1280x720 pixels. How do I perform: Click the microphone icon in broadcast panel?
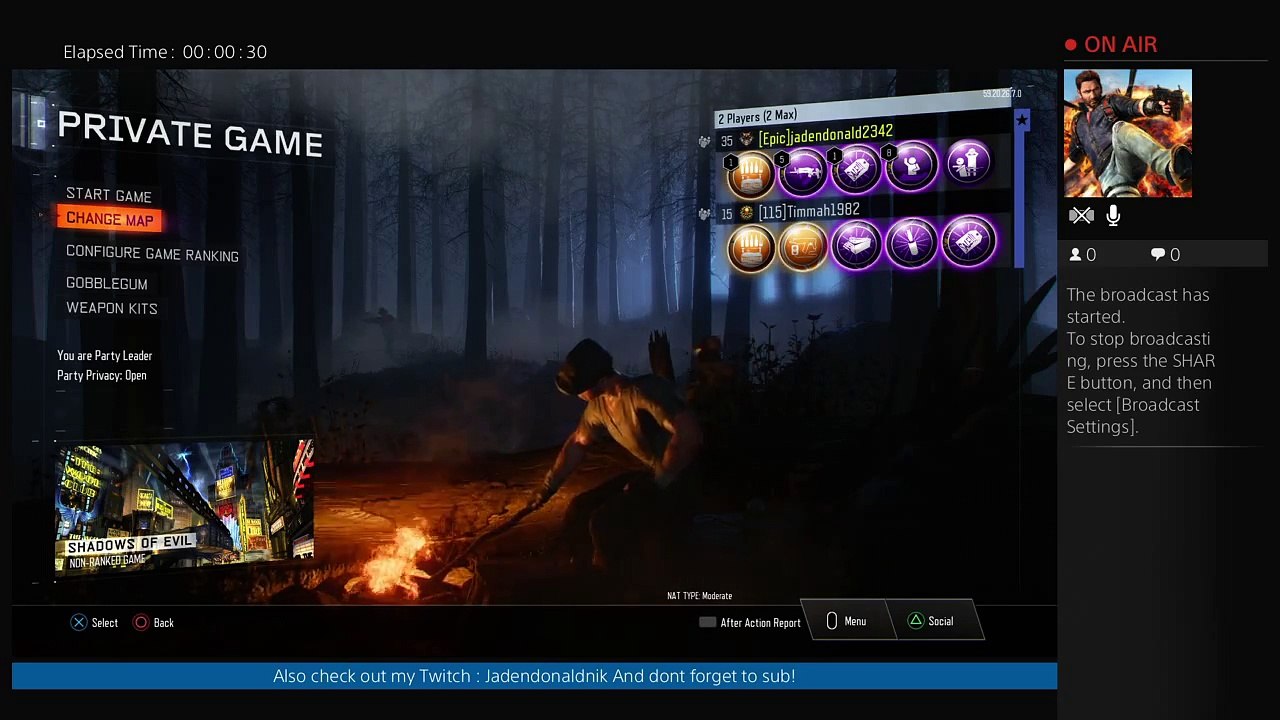tap(1113, 215)
